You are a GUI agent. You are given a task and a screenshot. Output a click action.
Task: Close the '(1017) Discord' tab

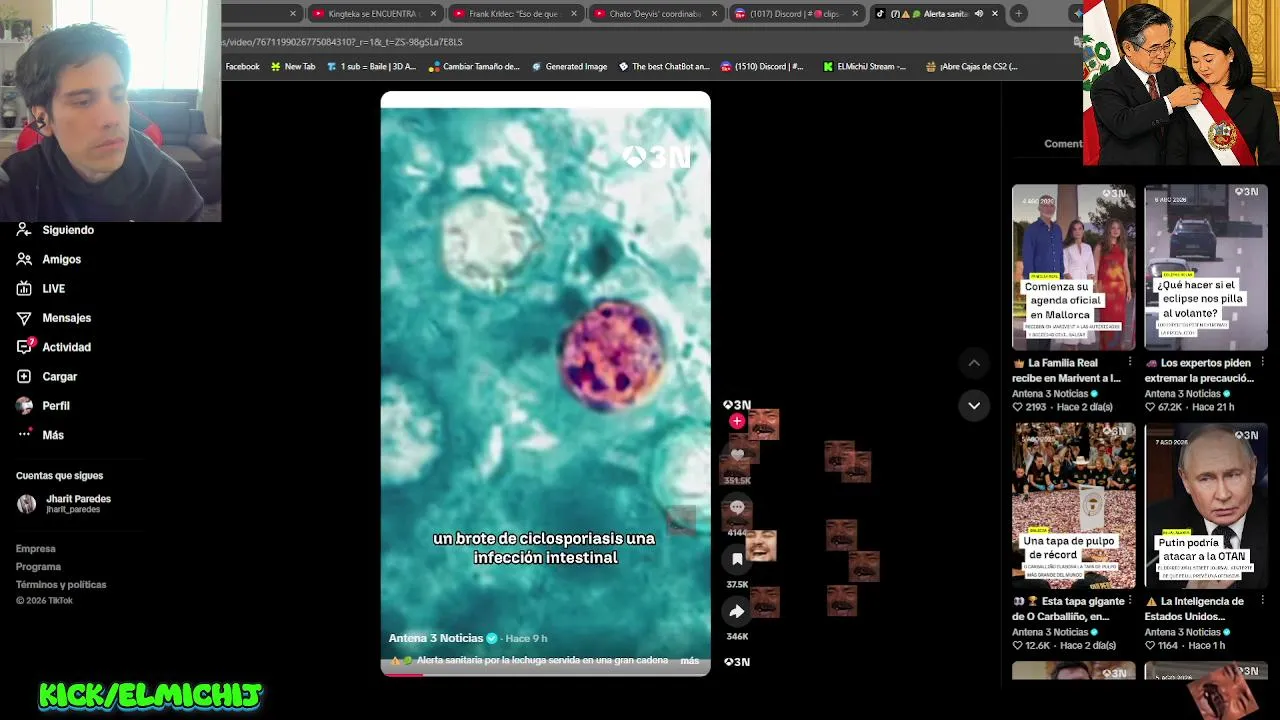[x=855, y=14]
